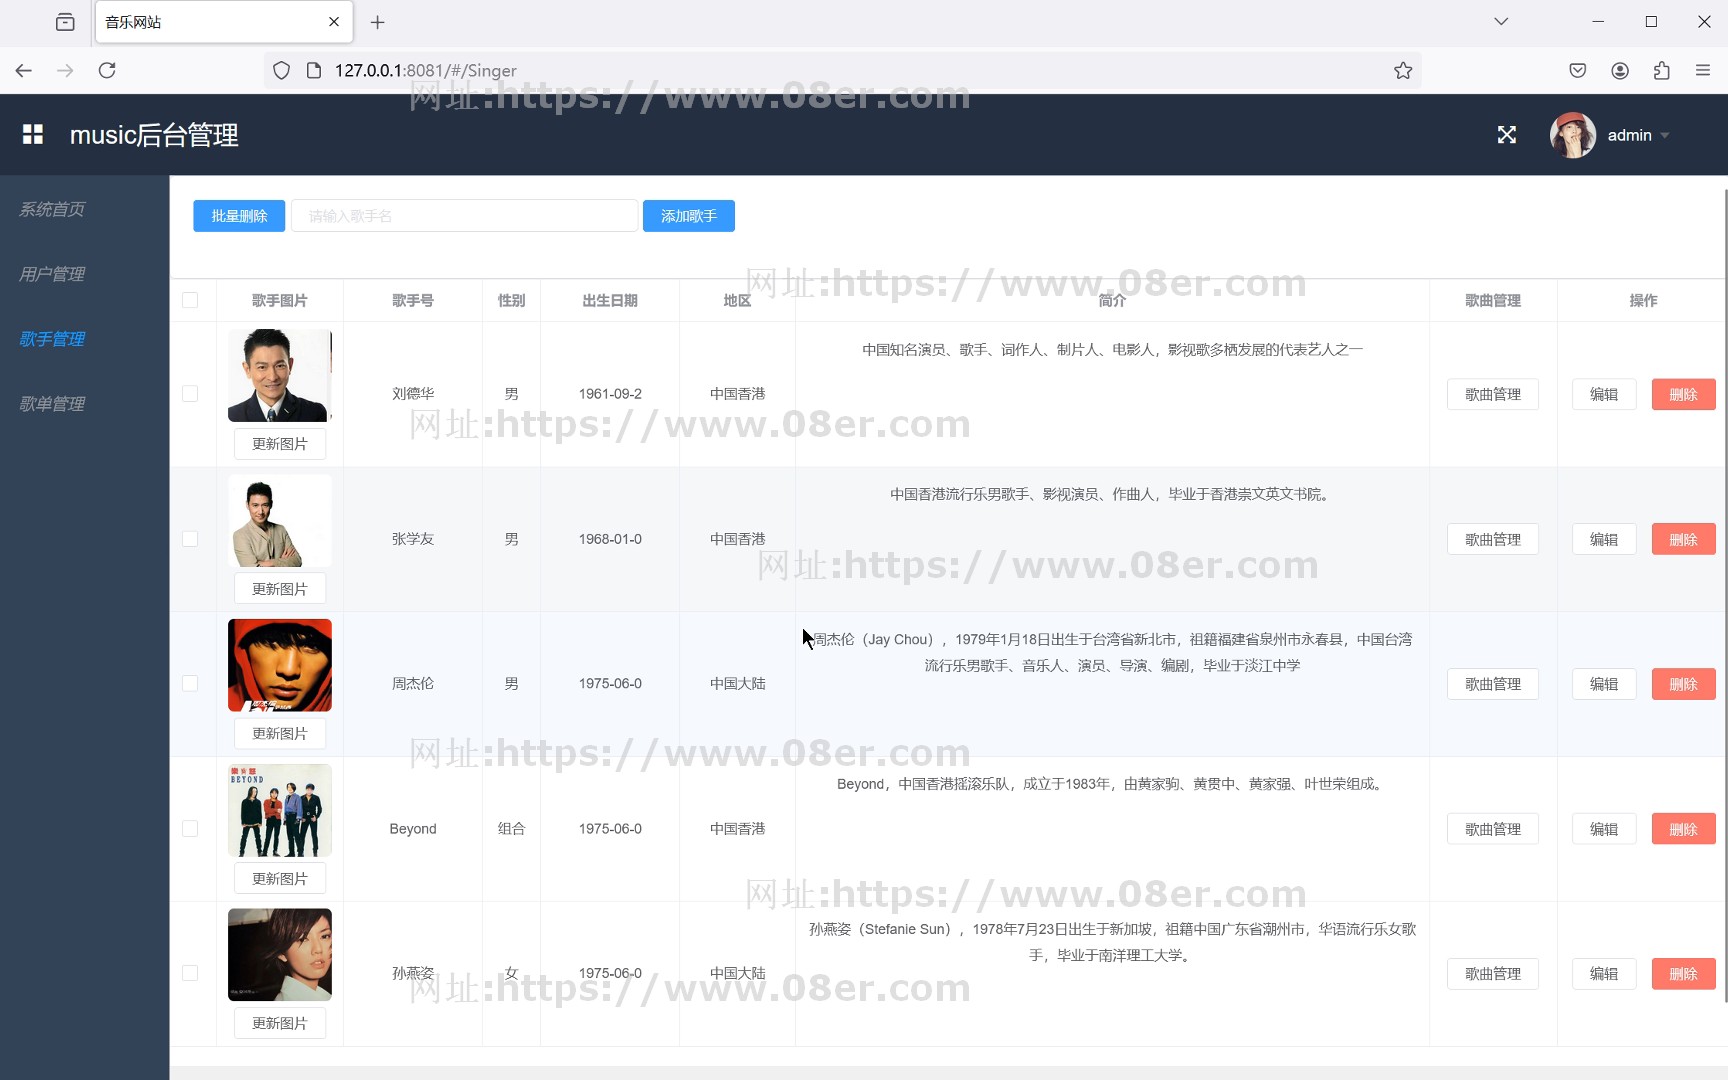
Task: Open 歌单管理 in the sidebar
Action: tap(52, 404)
